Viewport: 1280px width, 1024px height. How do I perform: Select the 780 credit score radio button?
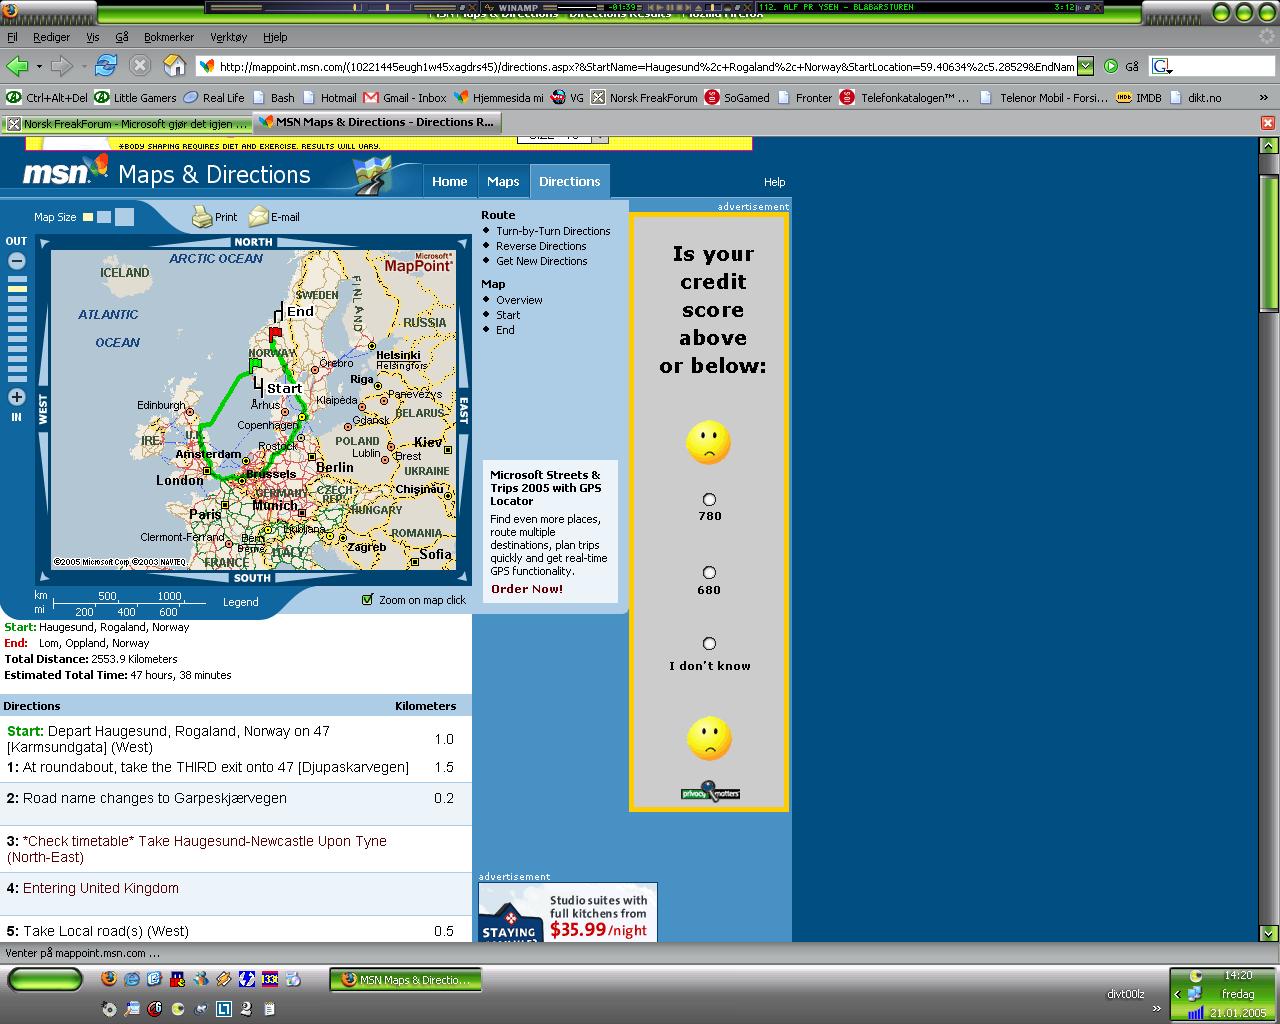point(709,499)
